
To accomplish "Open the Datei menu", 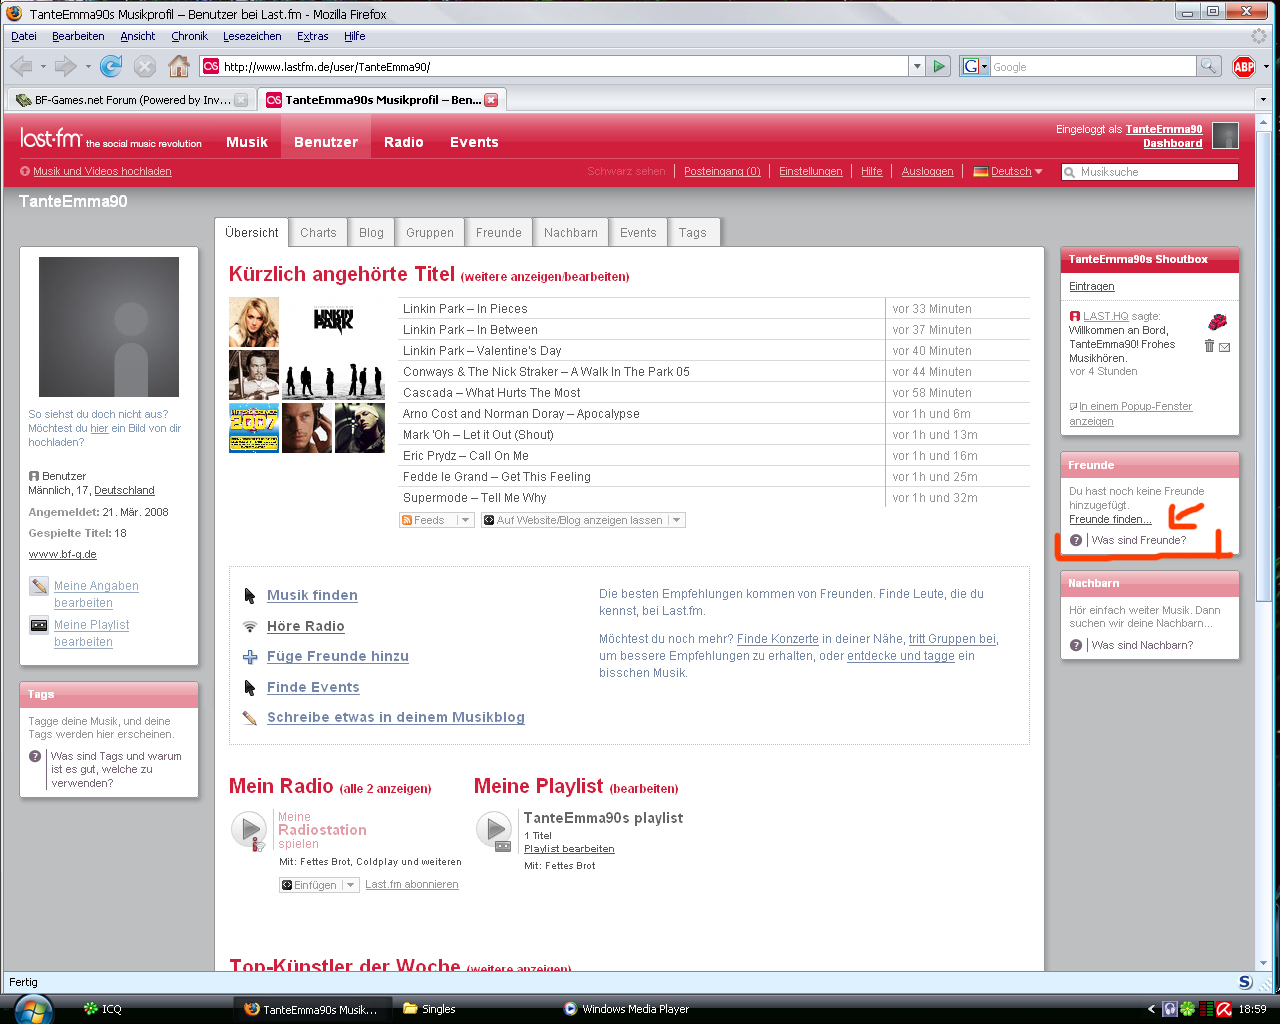I will (24, 36).
